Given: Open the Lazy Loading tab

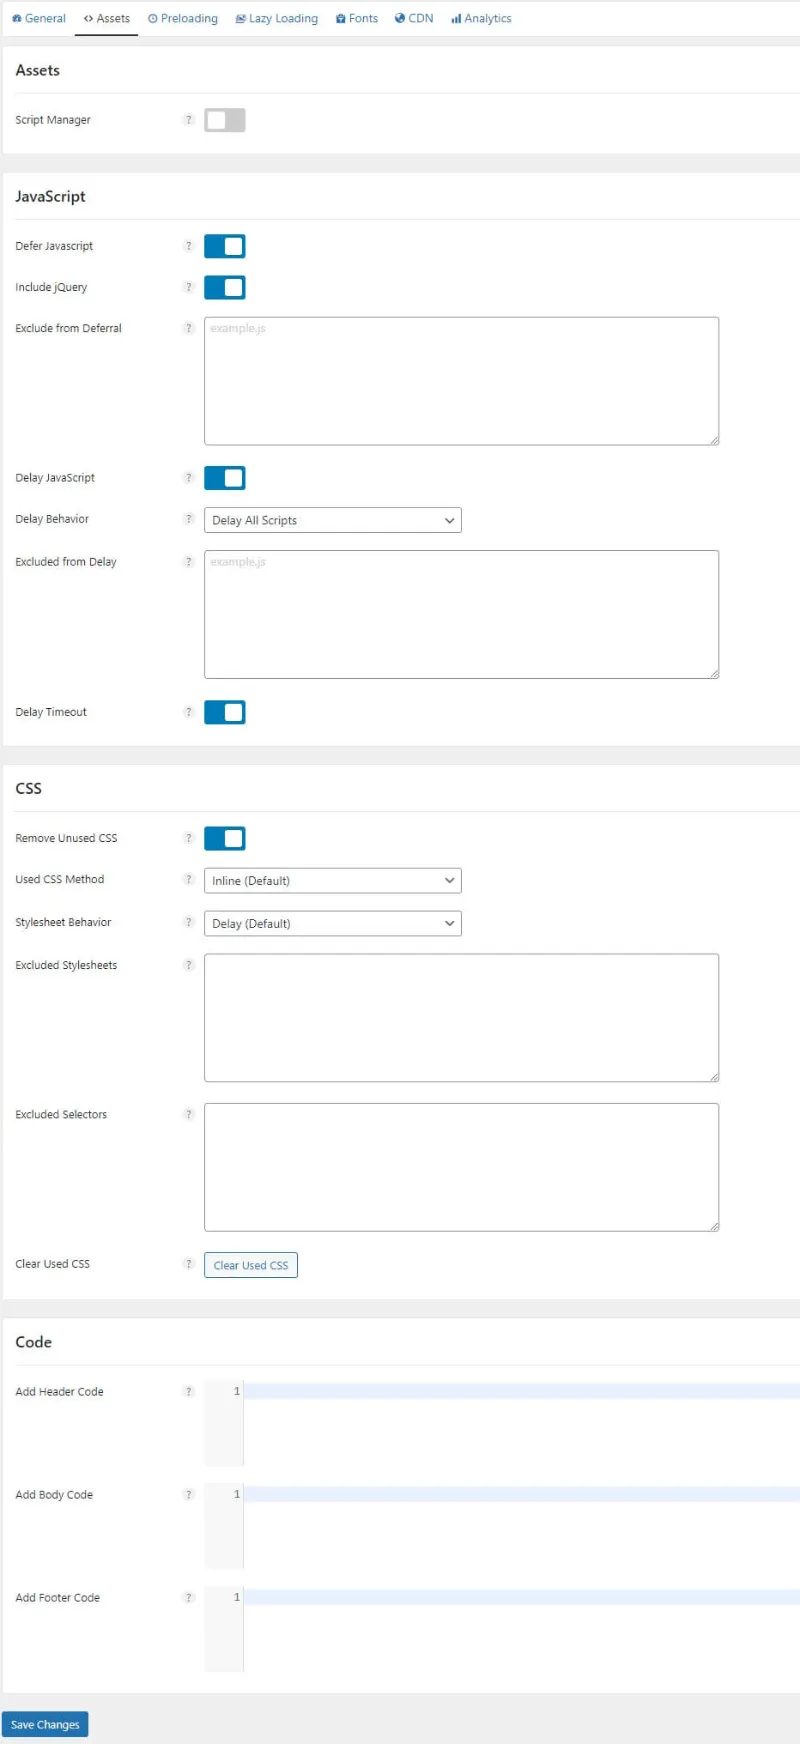Looking at the screenshot, I should click(x=277, y=18).
